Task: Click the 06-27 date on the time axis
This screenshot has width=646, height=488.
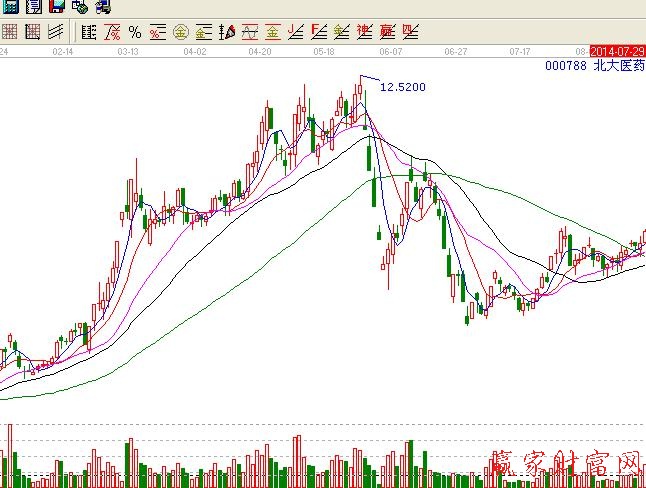Action: click(x=456, y=50)
